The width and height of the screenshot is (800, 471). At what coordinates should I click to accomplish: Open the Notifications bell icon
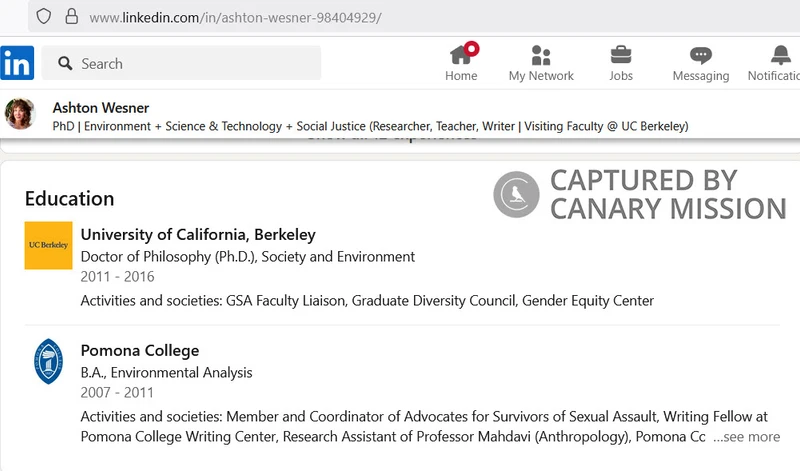coord(781,55)
